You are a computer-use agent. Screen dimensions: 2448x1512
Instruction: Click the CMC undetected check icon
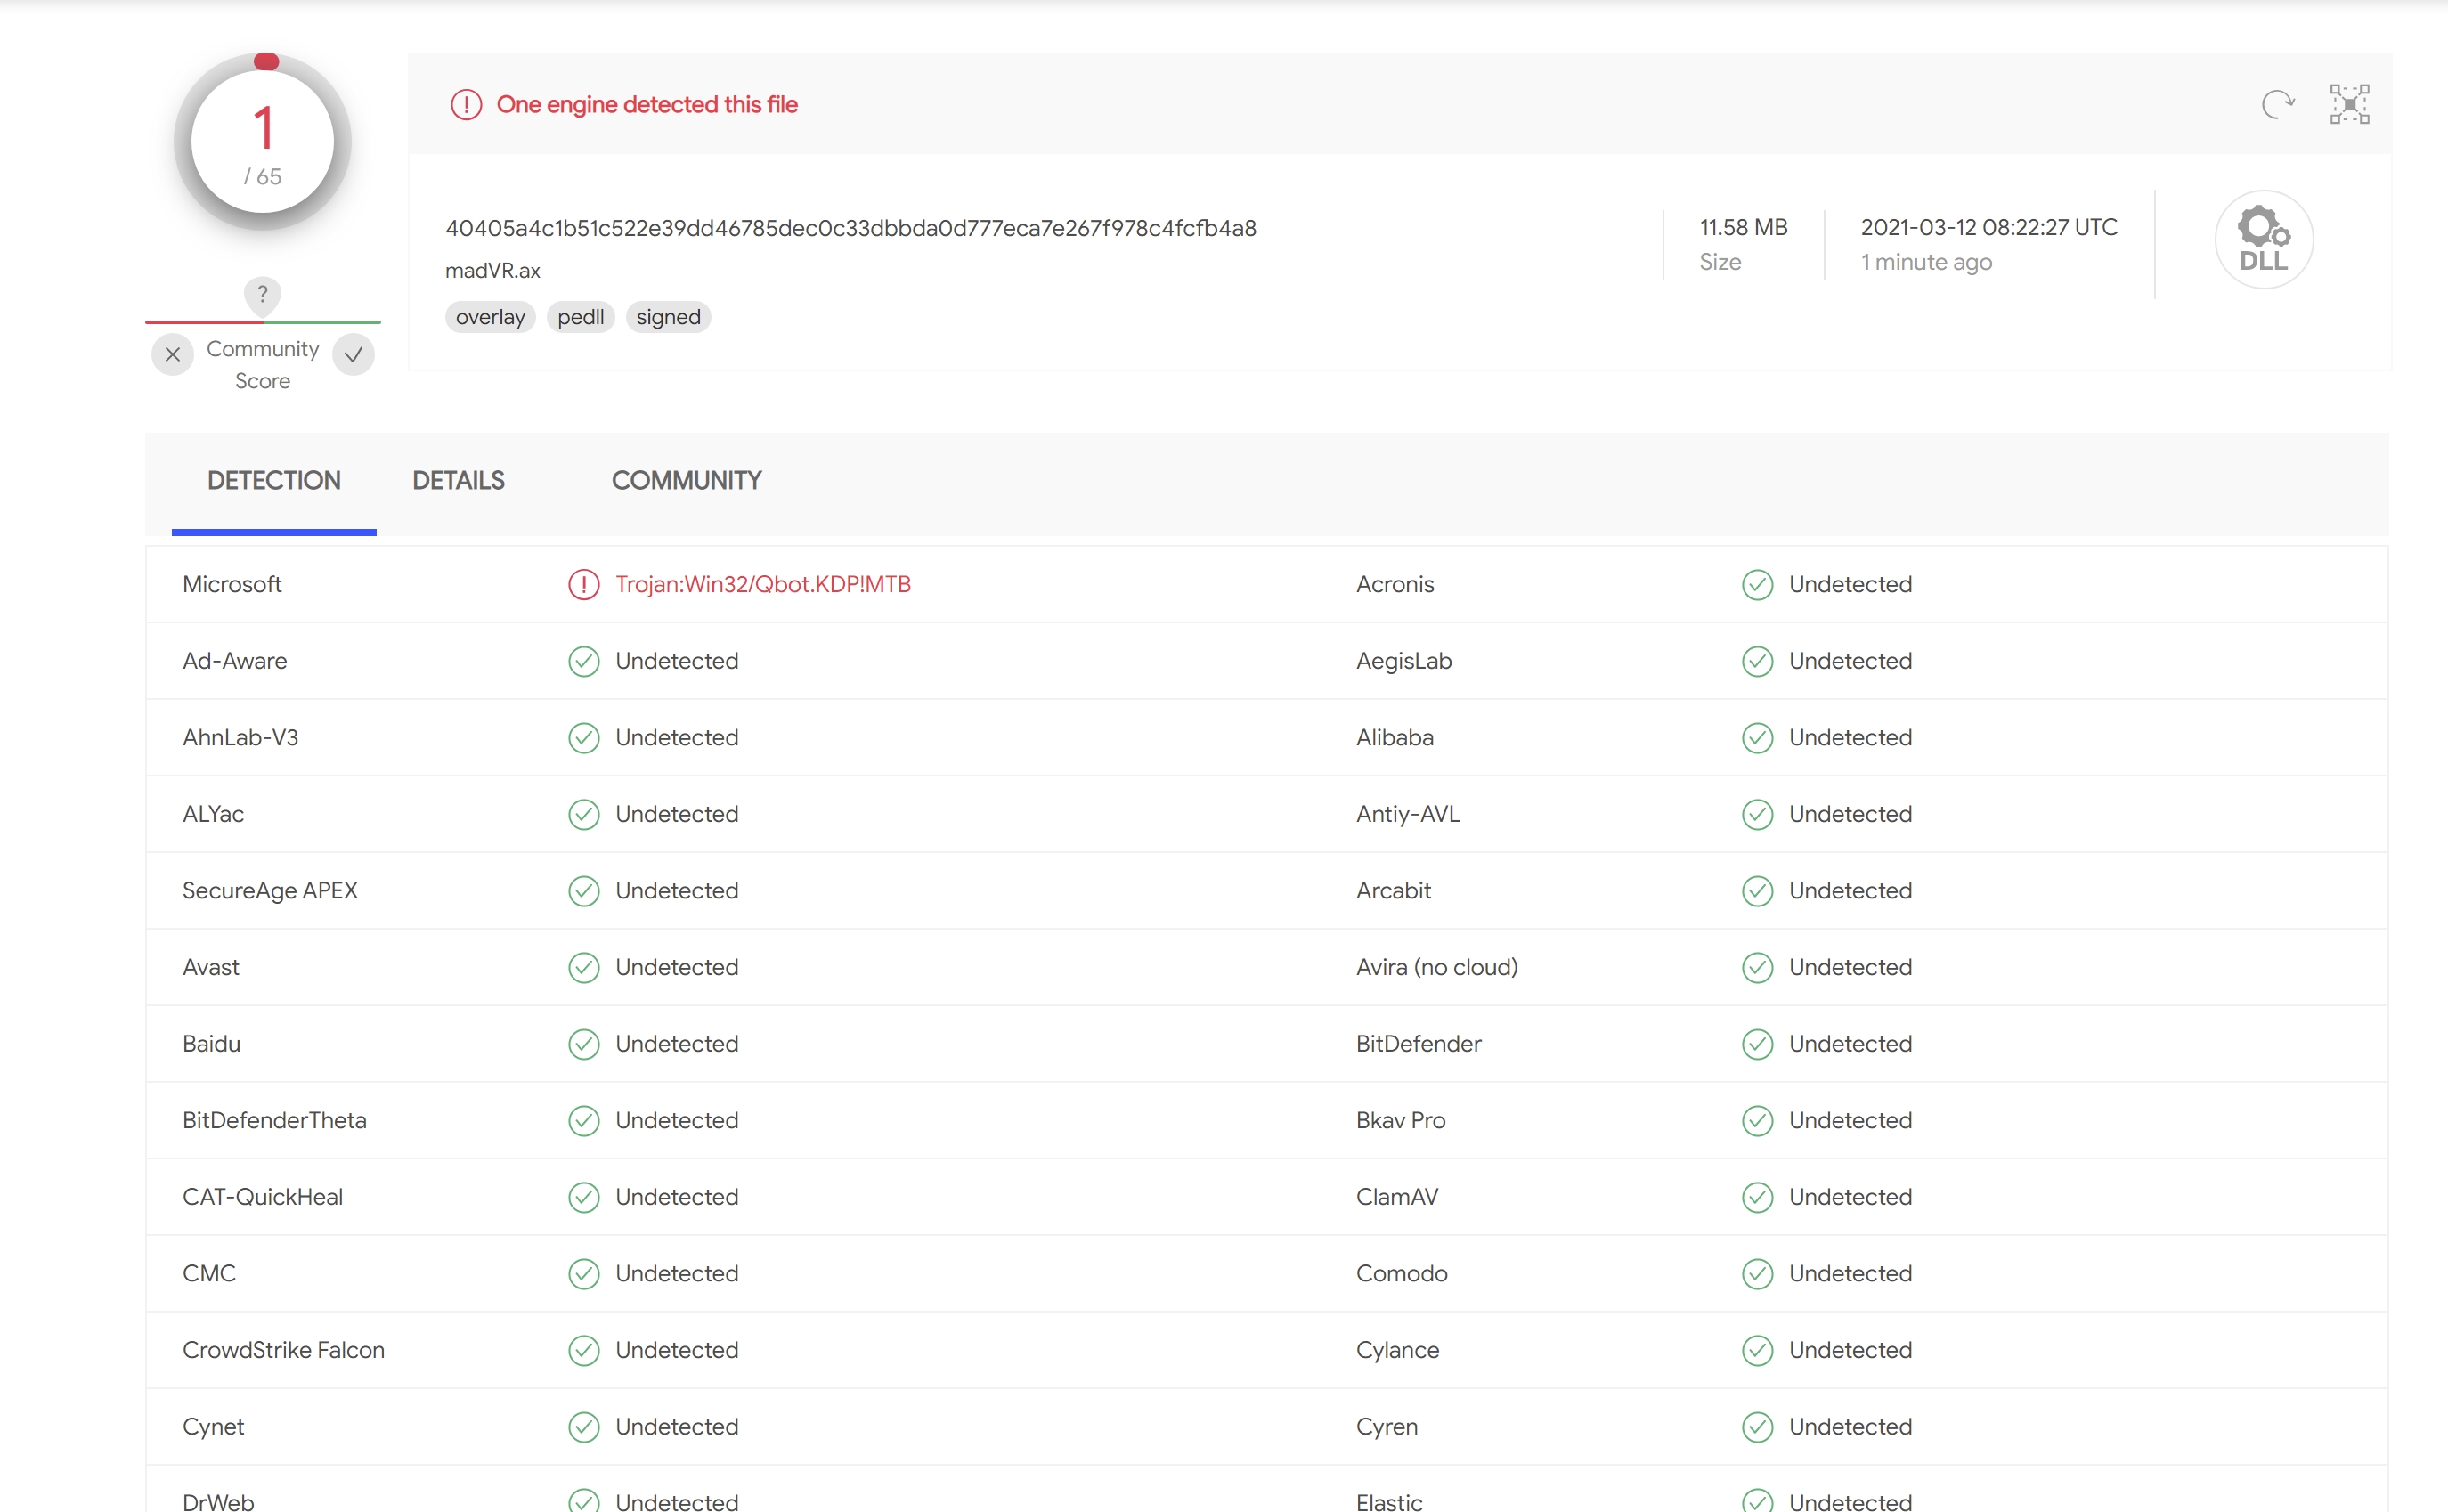(x=584, y=1273)
